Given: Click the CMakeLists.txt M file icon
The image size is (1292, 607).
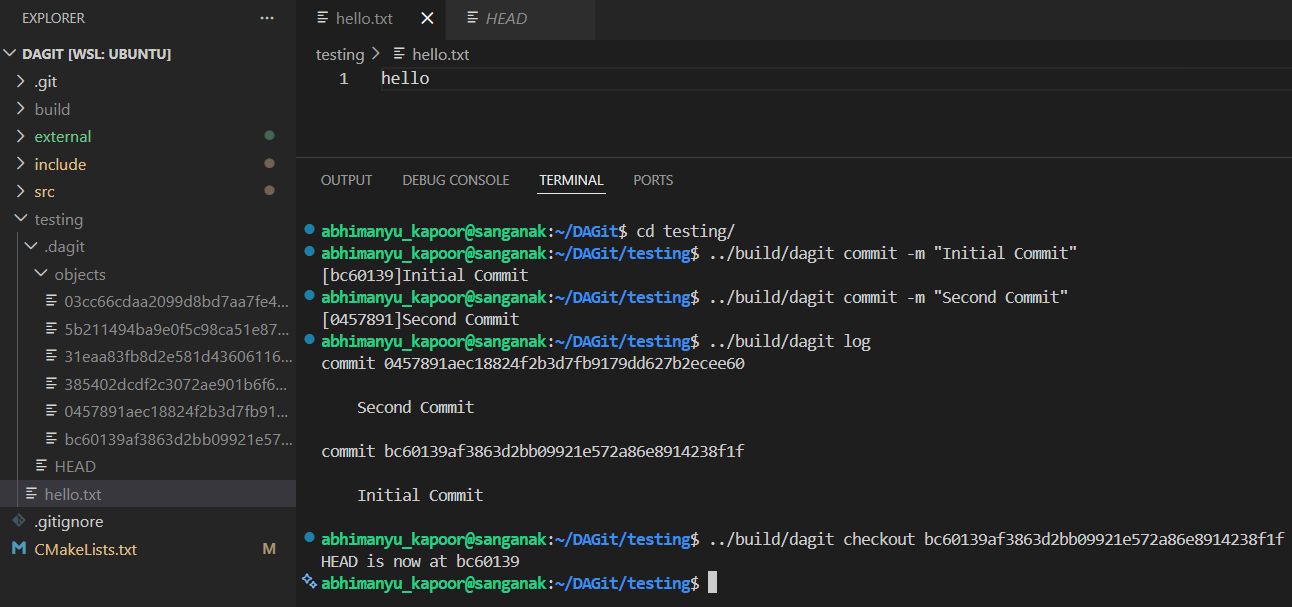Looking at the screenshot, I should pyautogui.click(x=19, y=549).
